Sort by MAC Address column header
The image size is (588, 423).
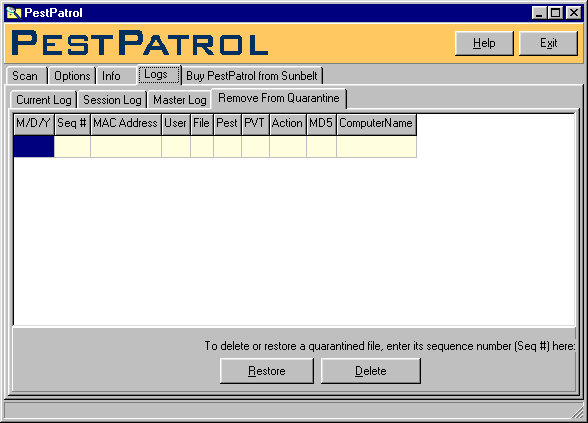126,123
